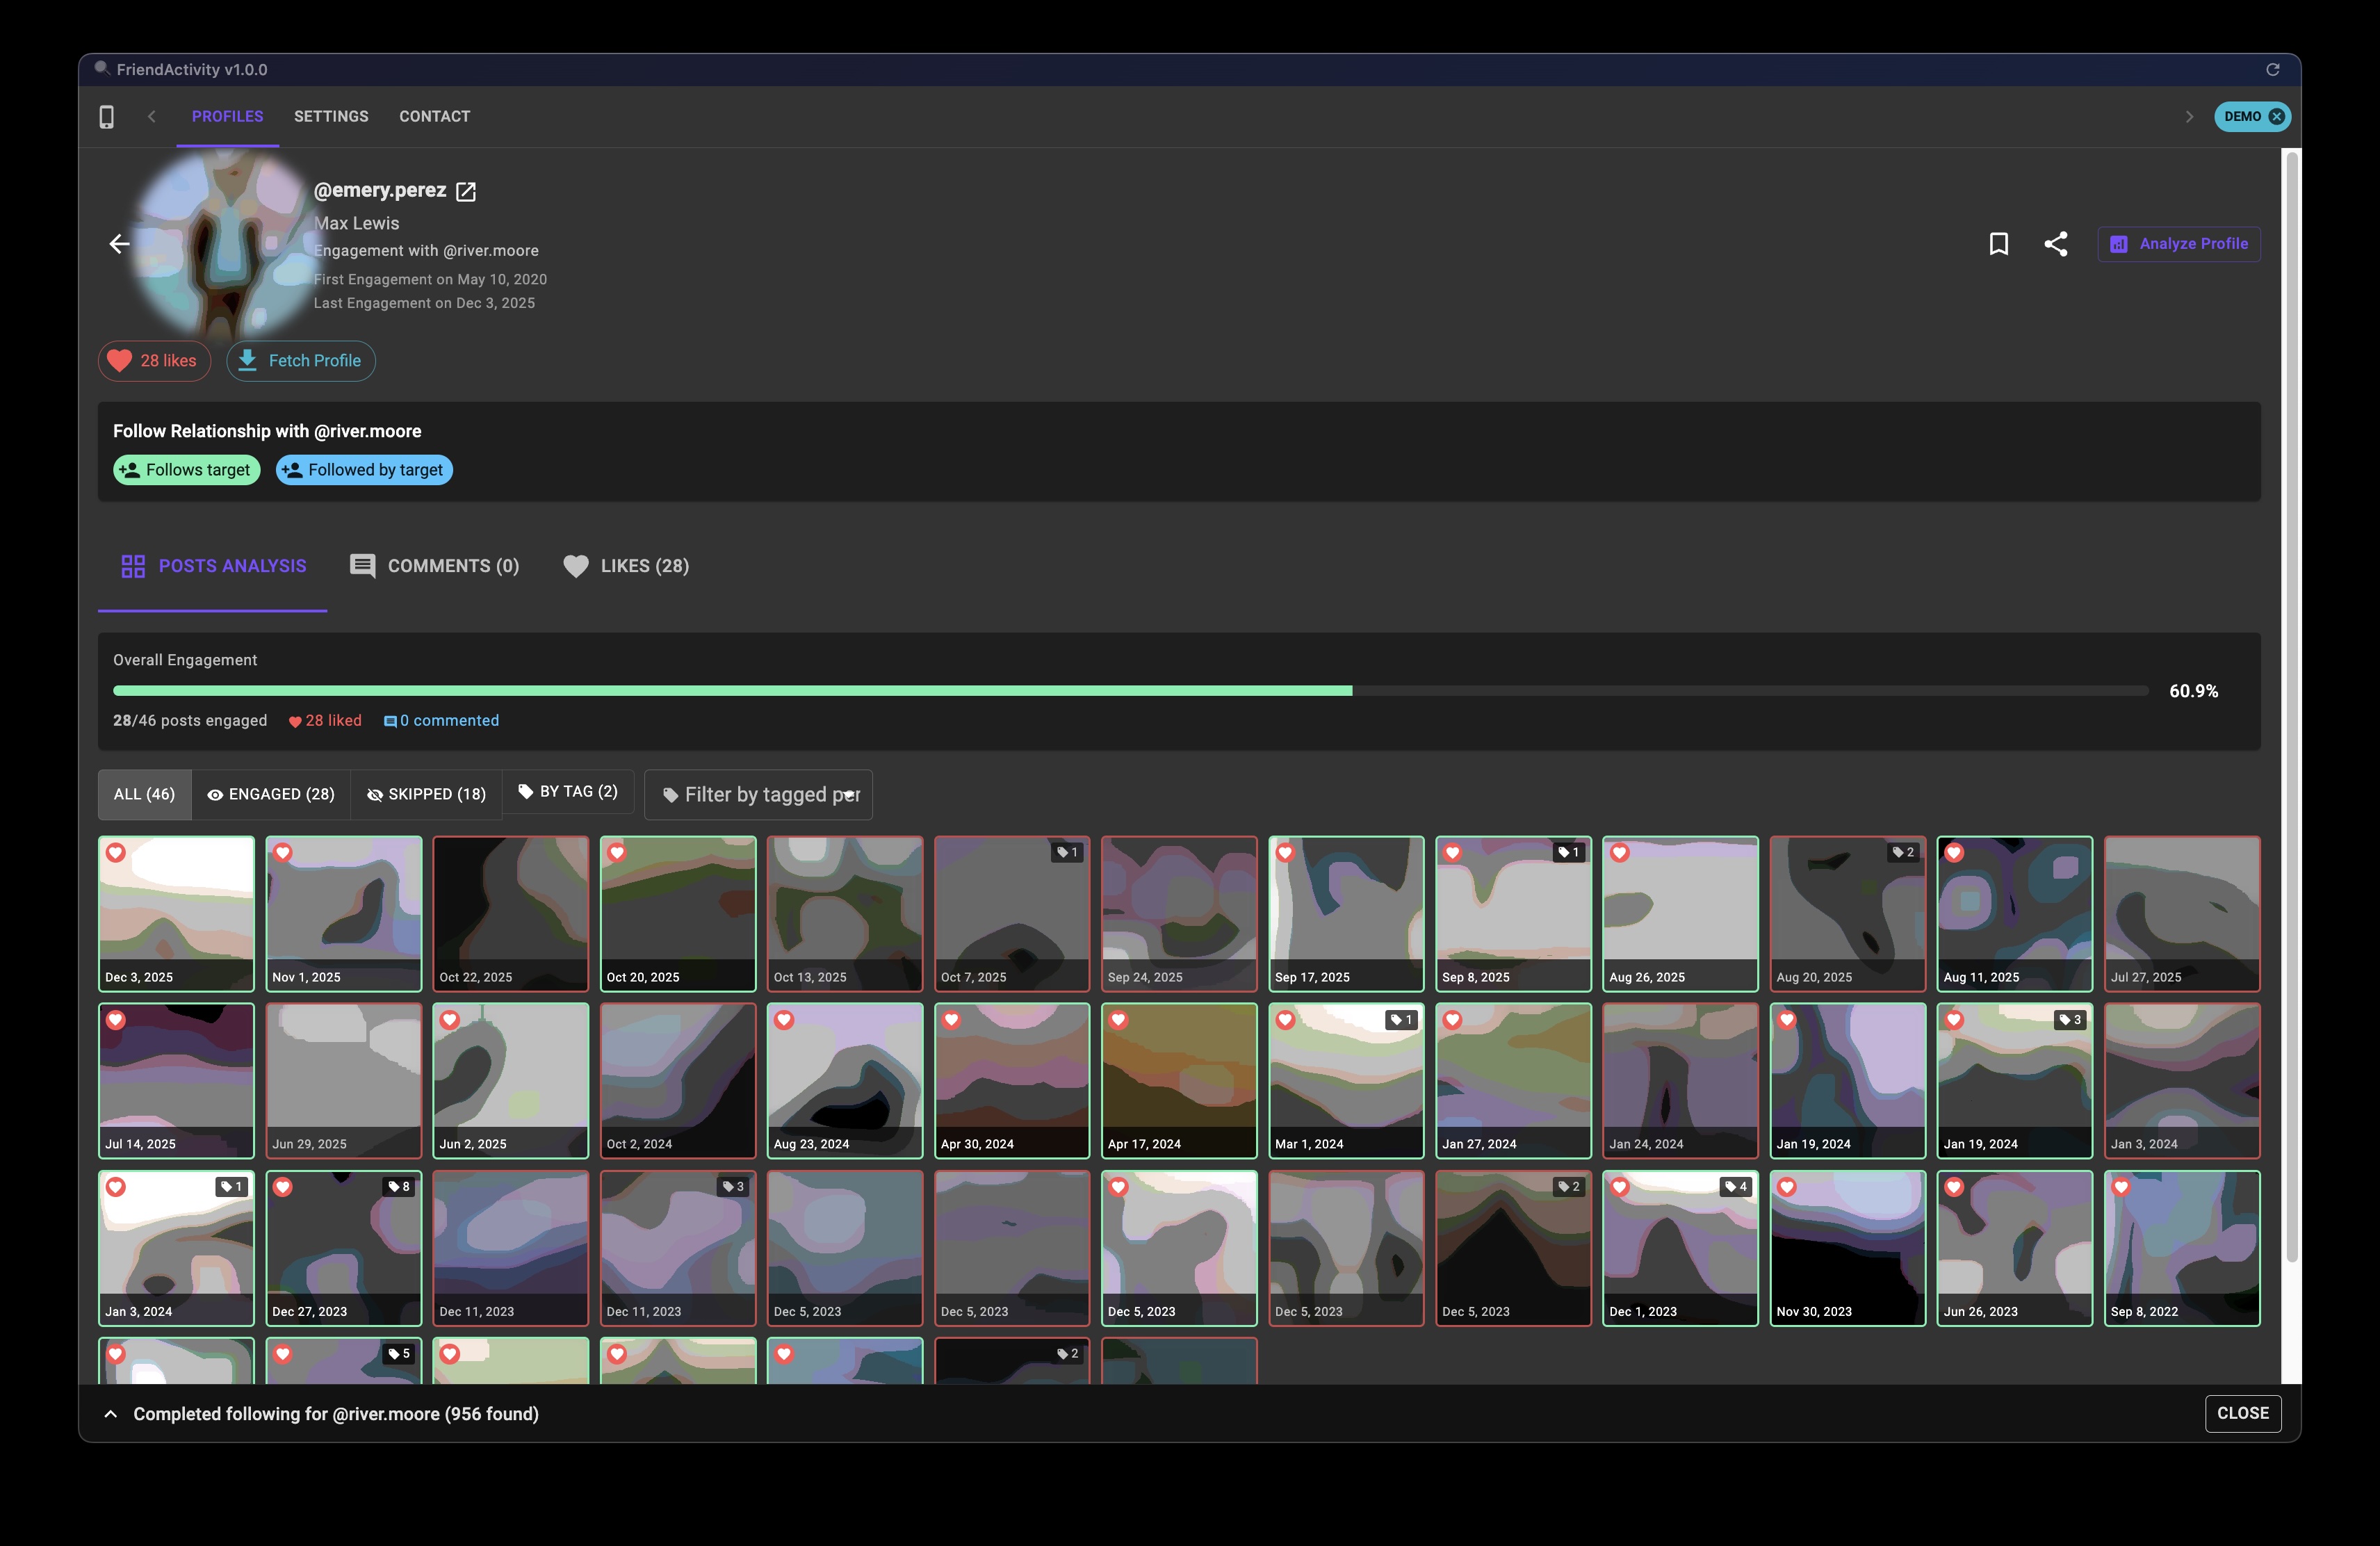
Task: Click the Overall Engagement progress bar
Action: pyautogui.click(x=1130, y=689)
